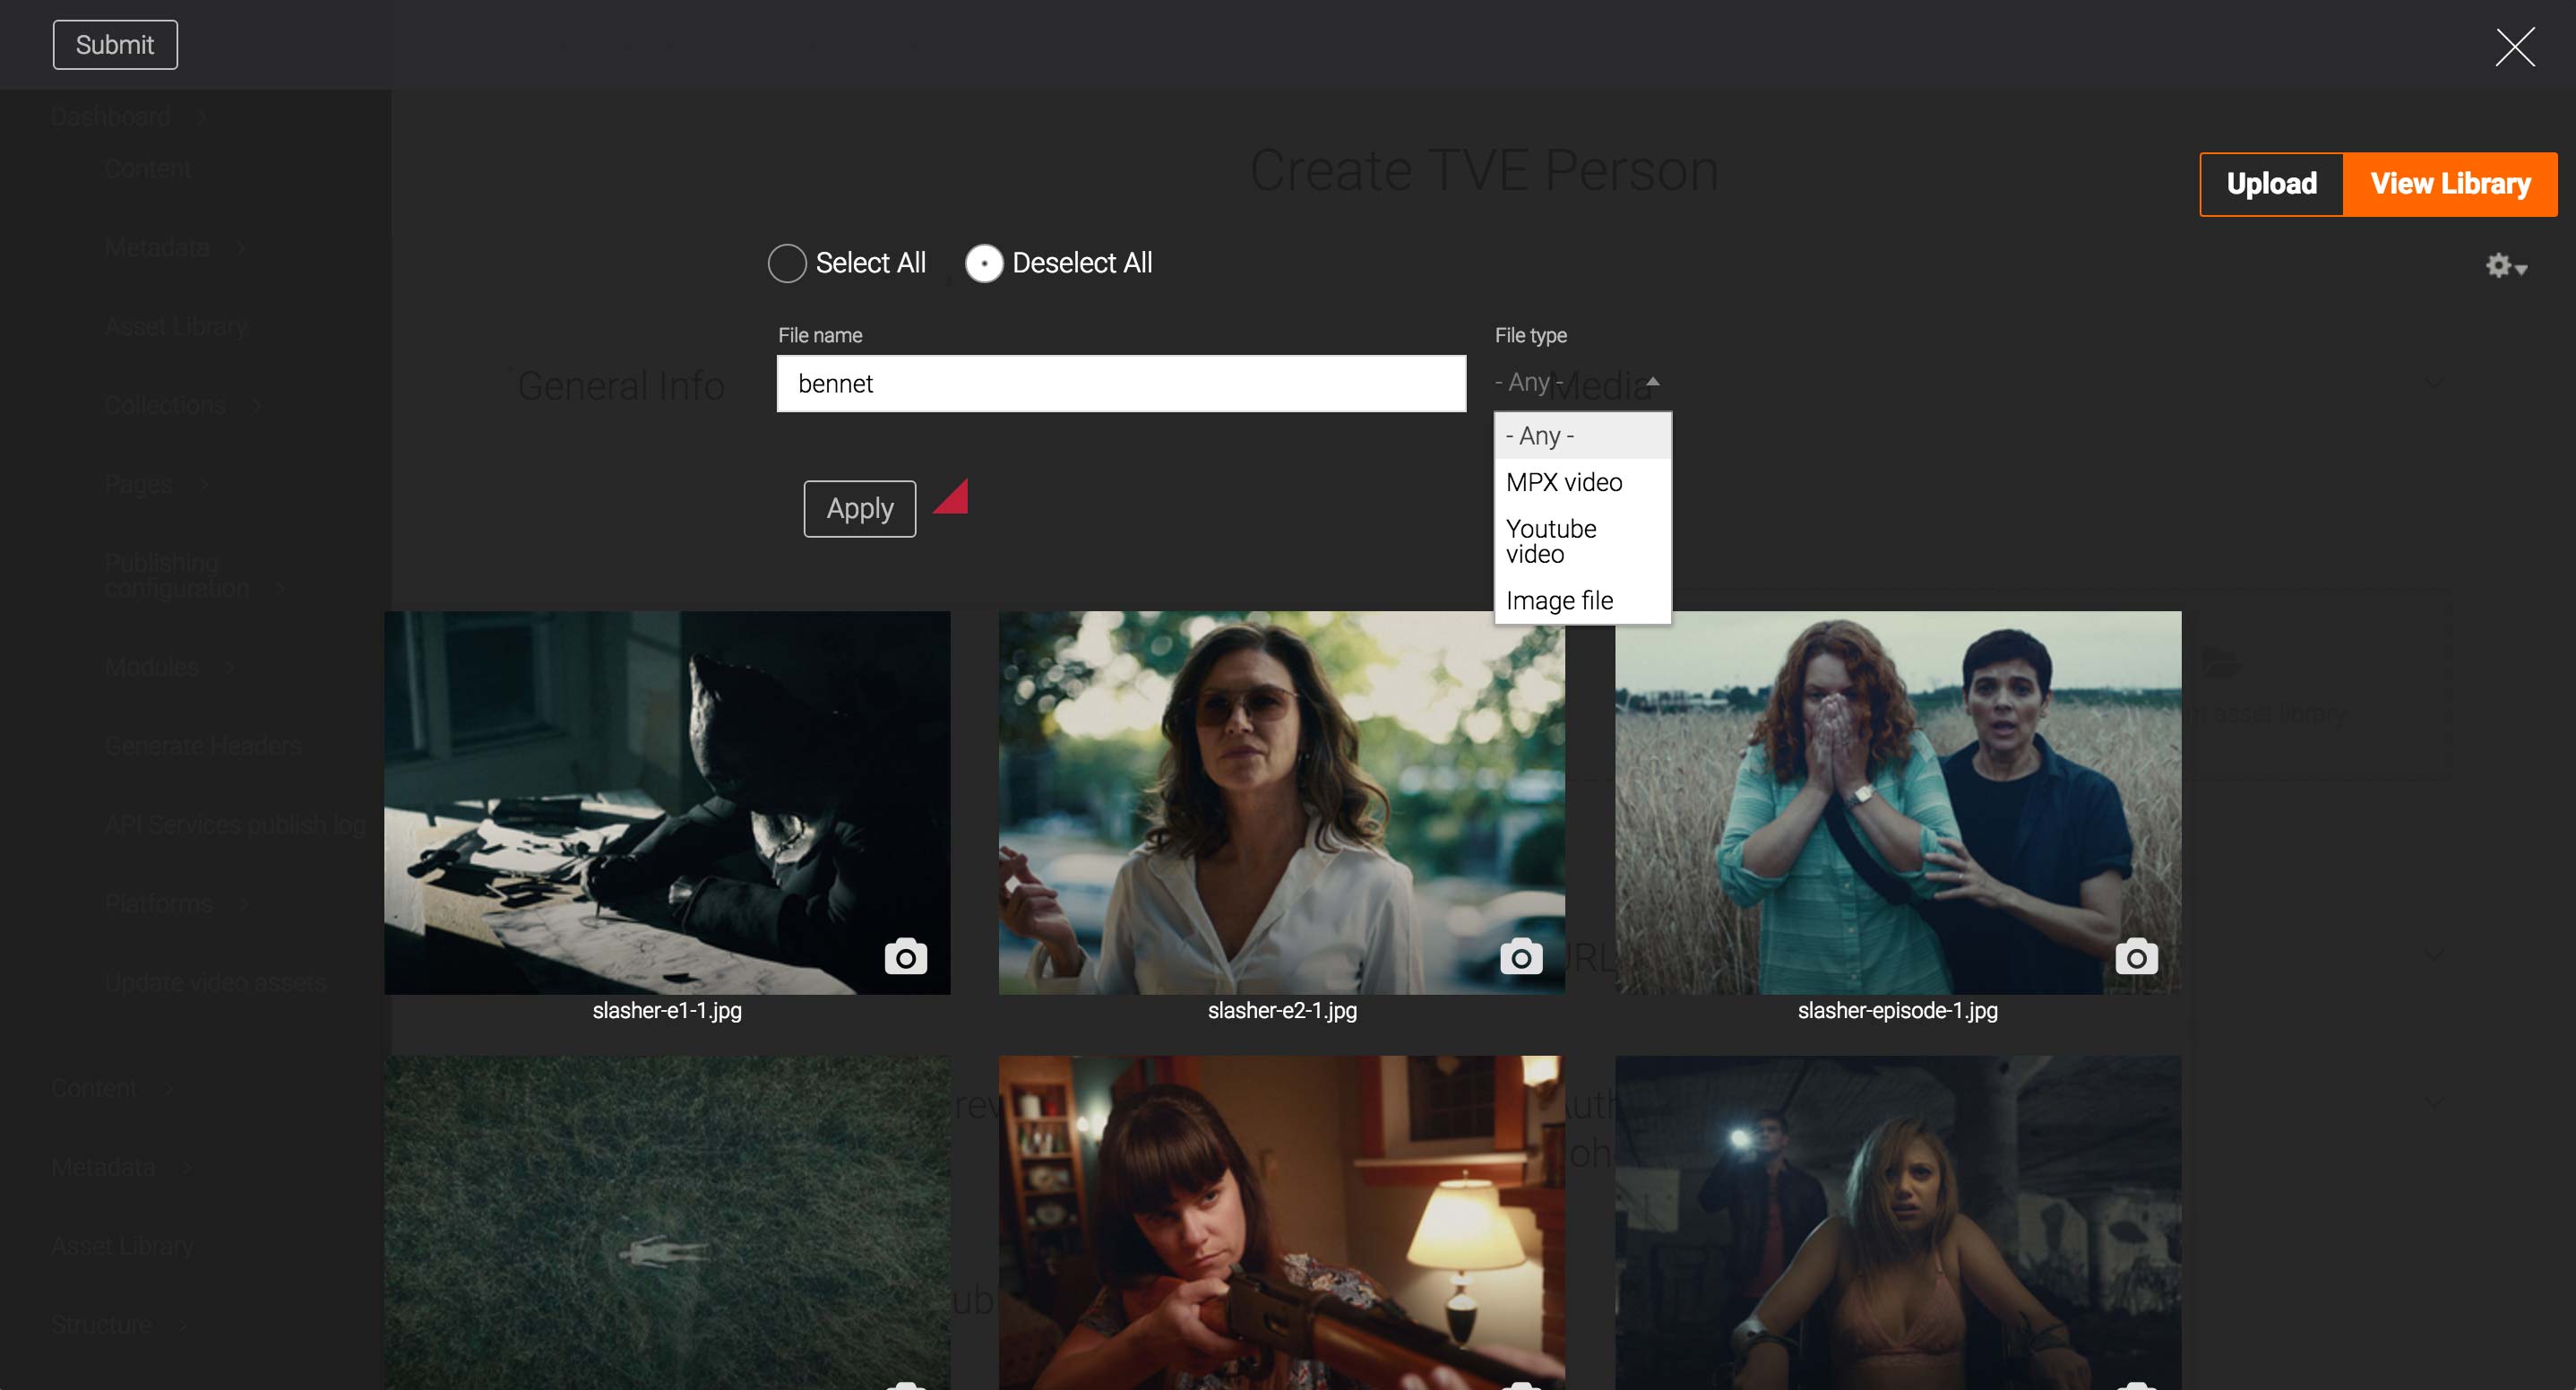Select the Deselect All radio button
Image resolution: width=2576 pixels, height=1390 pixels.
click(x=984, y=263)
